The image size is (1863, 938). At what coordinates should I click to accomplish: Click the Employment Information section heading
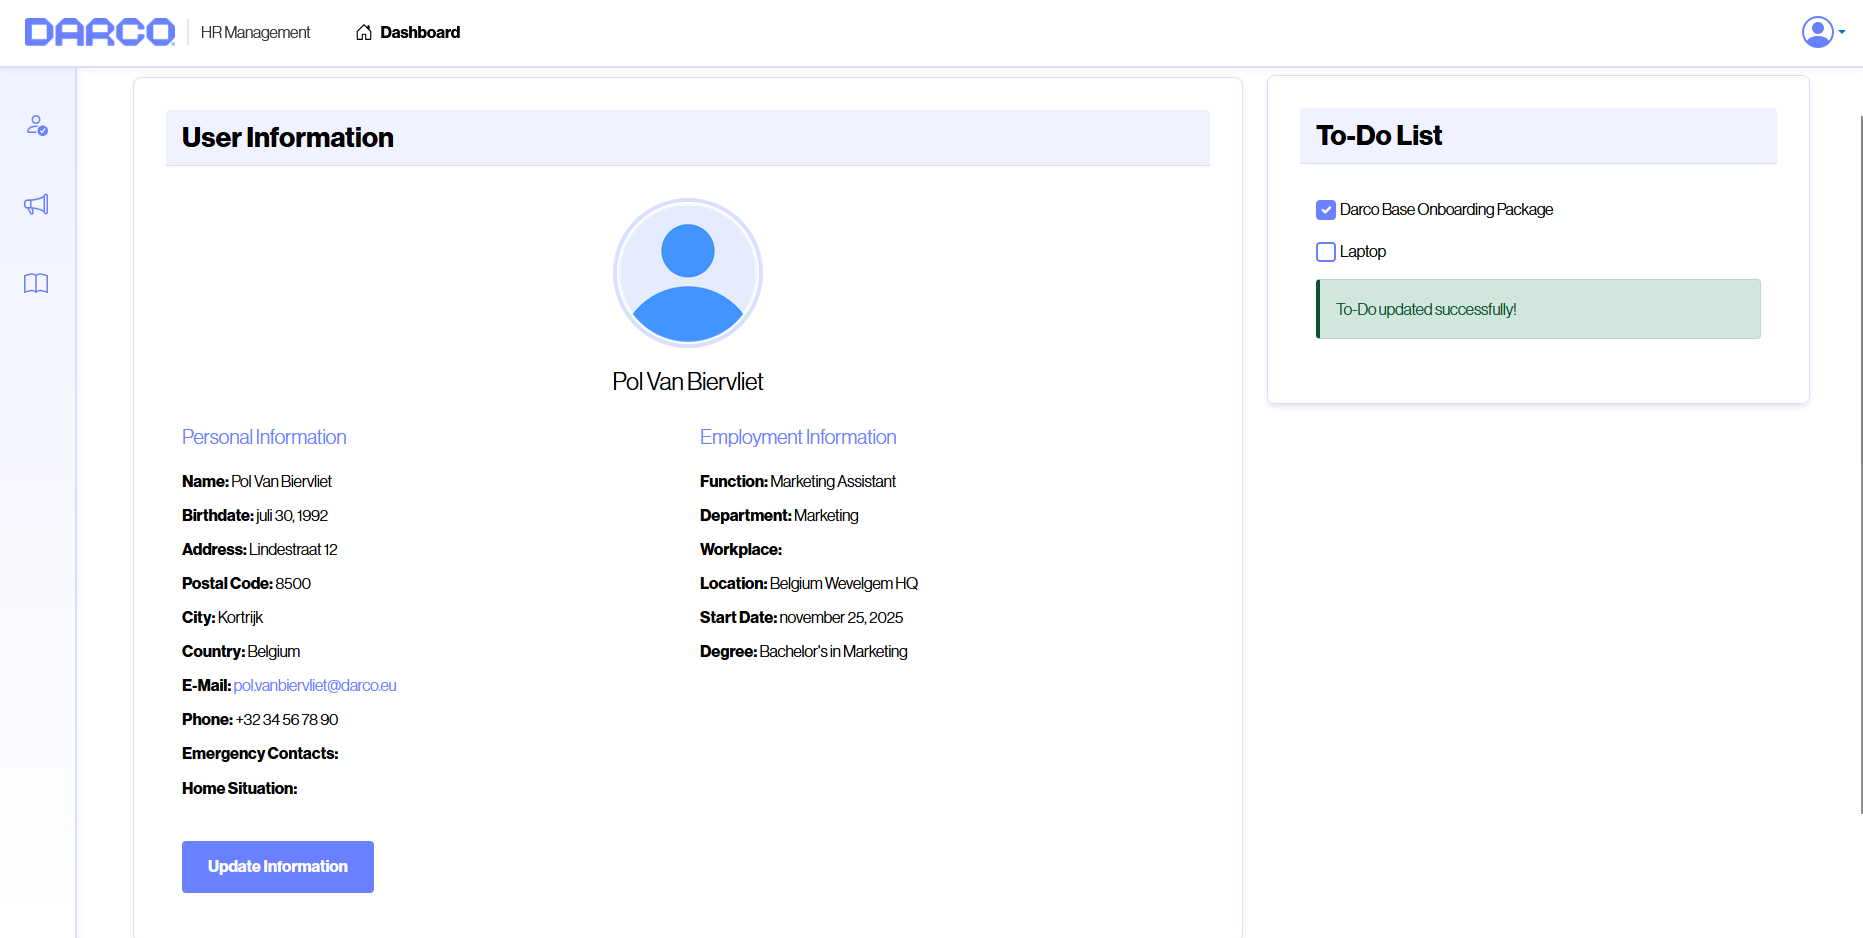[x=798, y=437]
